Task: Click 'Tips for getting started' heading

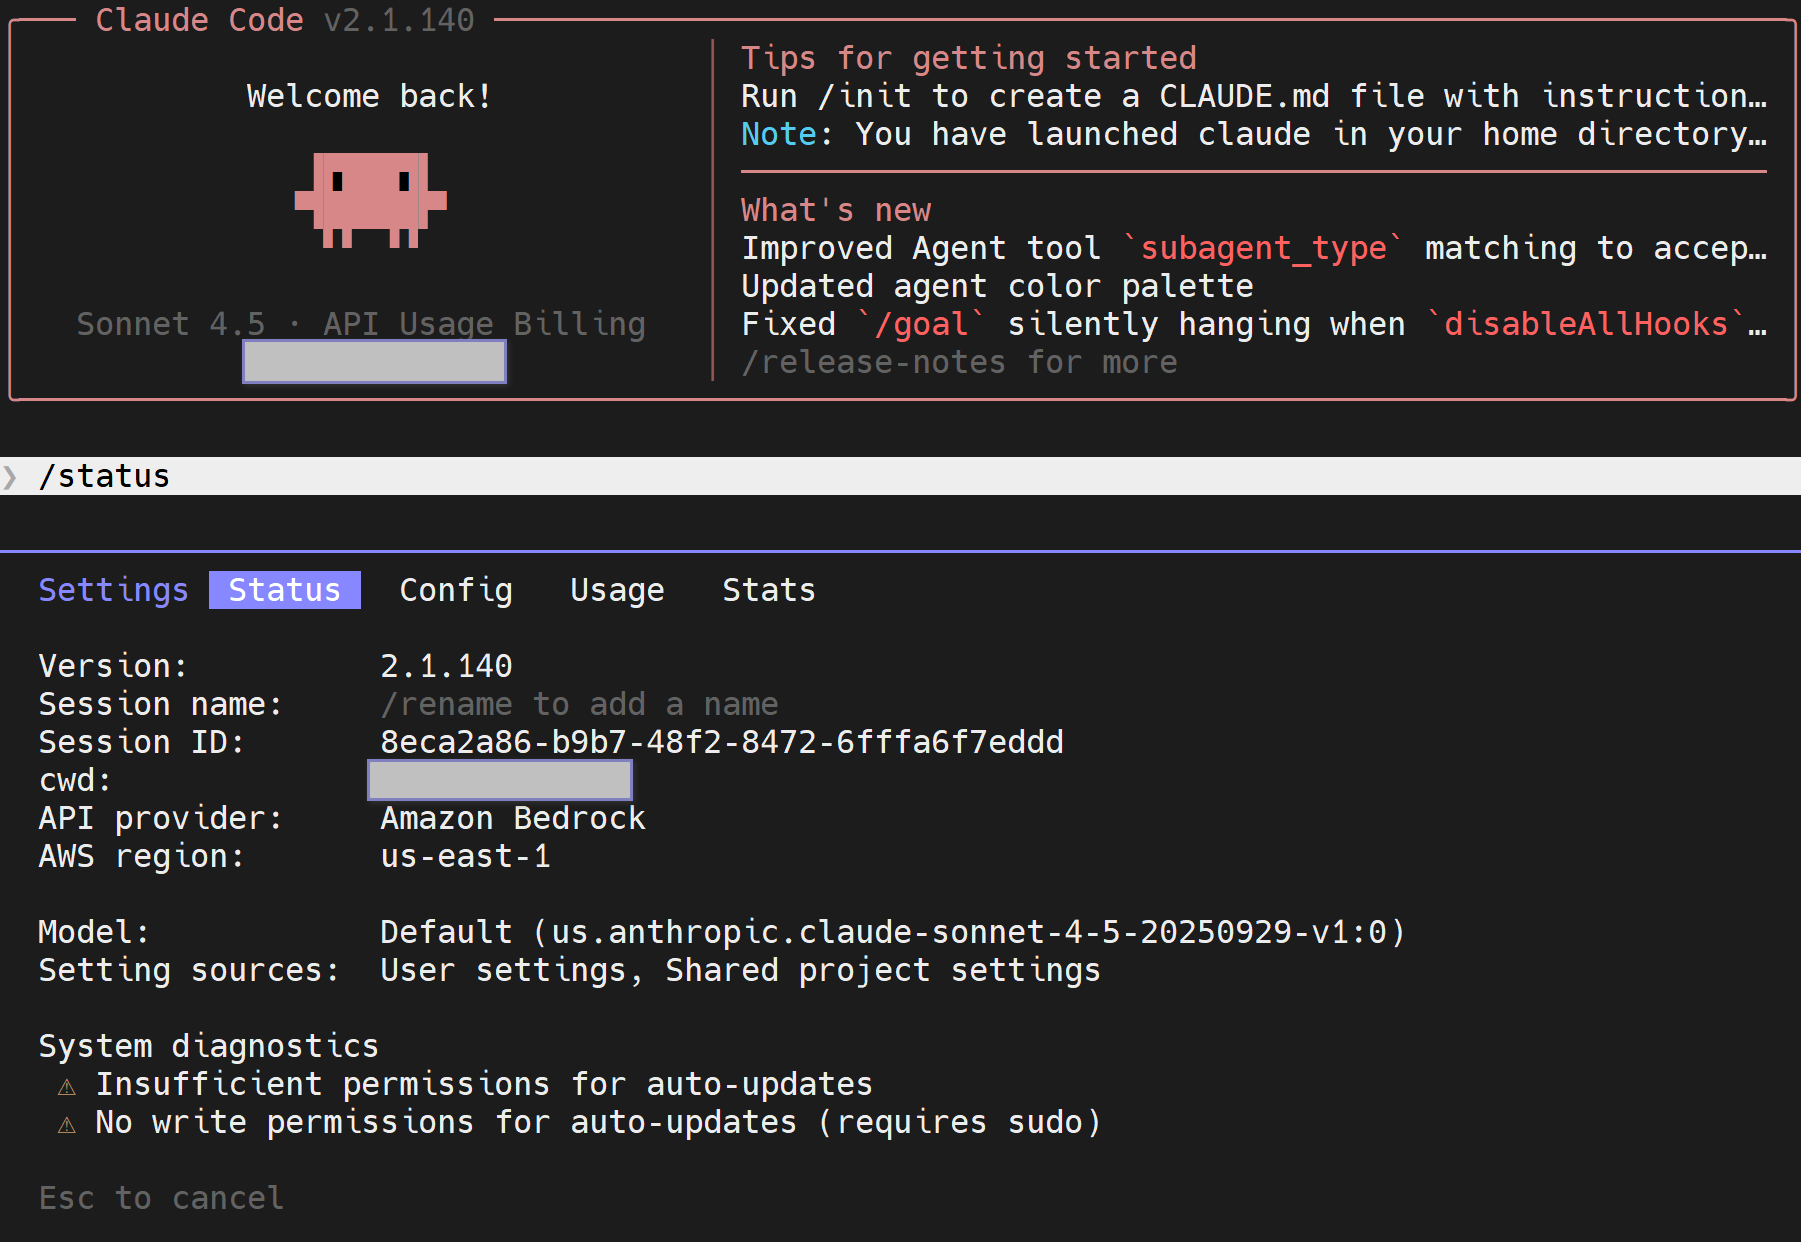Action: (969, 58)
